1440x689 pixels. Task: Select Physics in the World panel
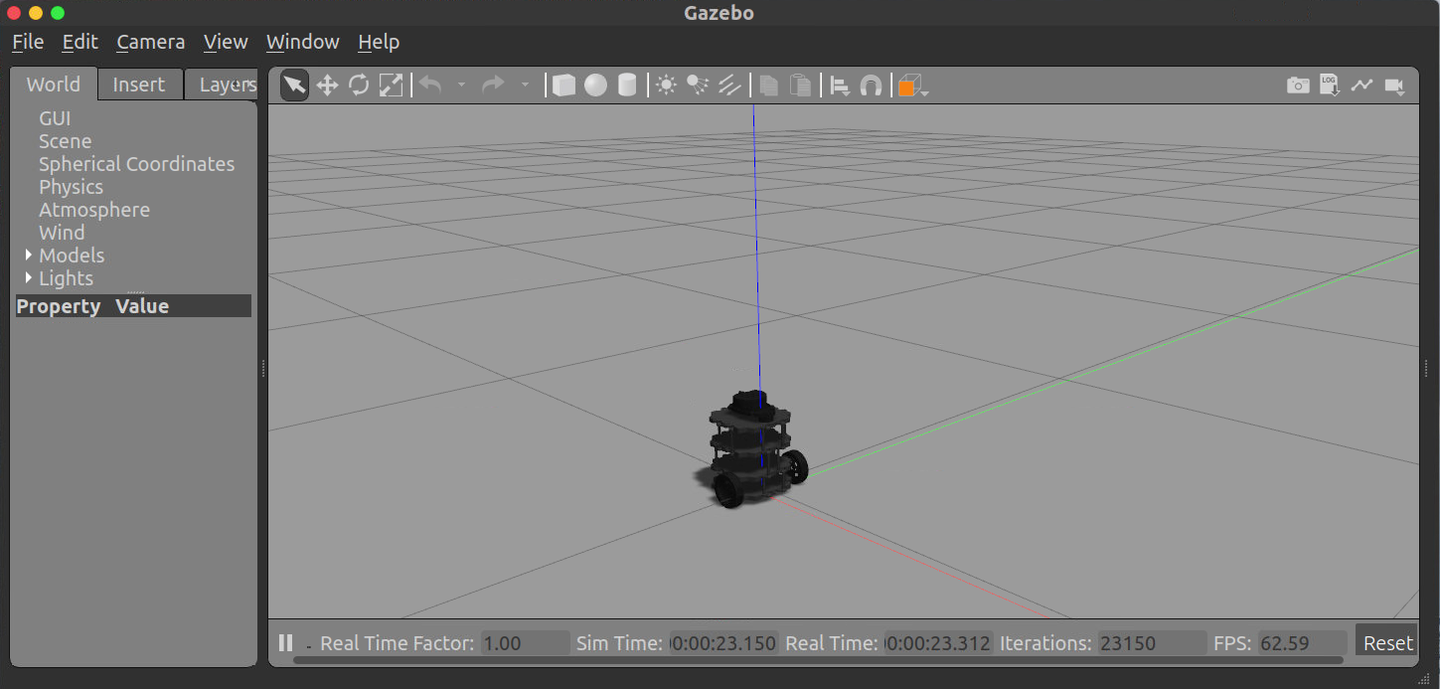(70, 186)
